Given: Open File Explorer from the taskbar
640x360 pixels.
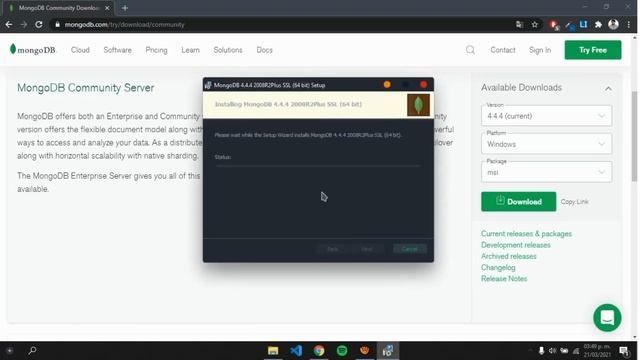Looking at the screenshot, I should coord(273,351).
